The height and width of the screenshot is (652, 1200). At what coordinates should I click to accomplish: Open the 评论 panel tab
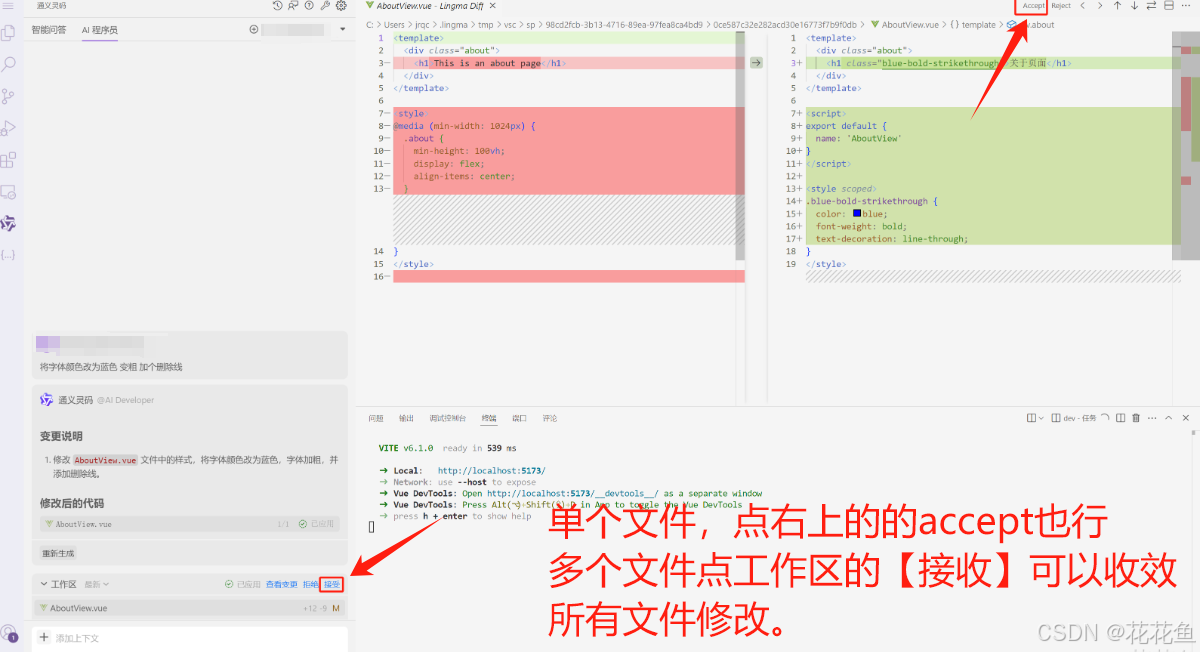(550, 418)
